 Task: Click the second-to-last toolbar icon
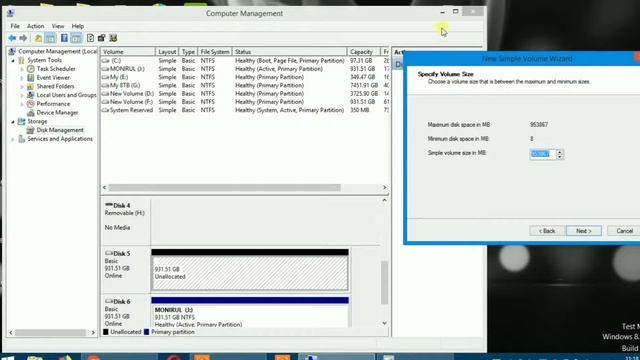(101, 38)
